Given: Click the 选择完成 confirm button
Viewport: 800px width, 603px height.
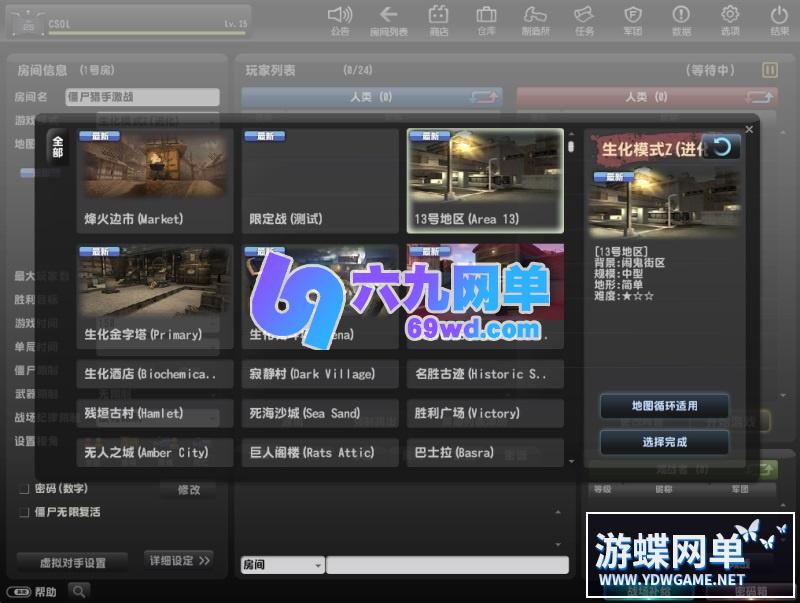Looking at the screenshot, I should click(664, 442).
